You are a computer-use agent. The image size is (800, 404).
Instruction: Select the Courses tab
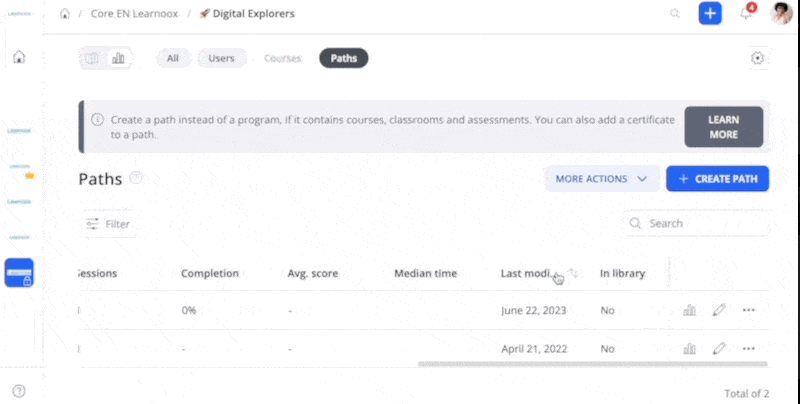pos(283,58)
